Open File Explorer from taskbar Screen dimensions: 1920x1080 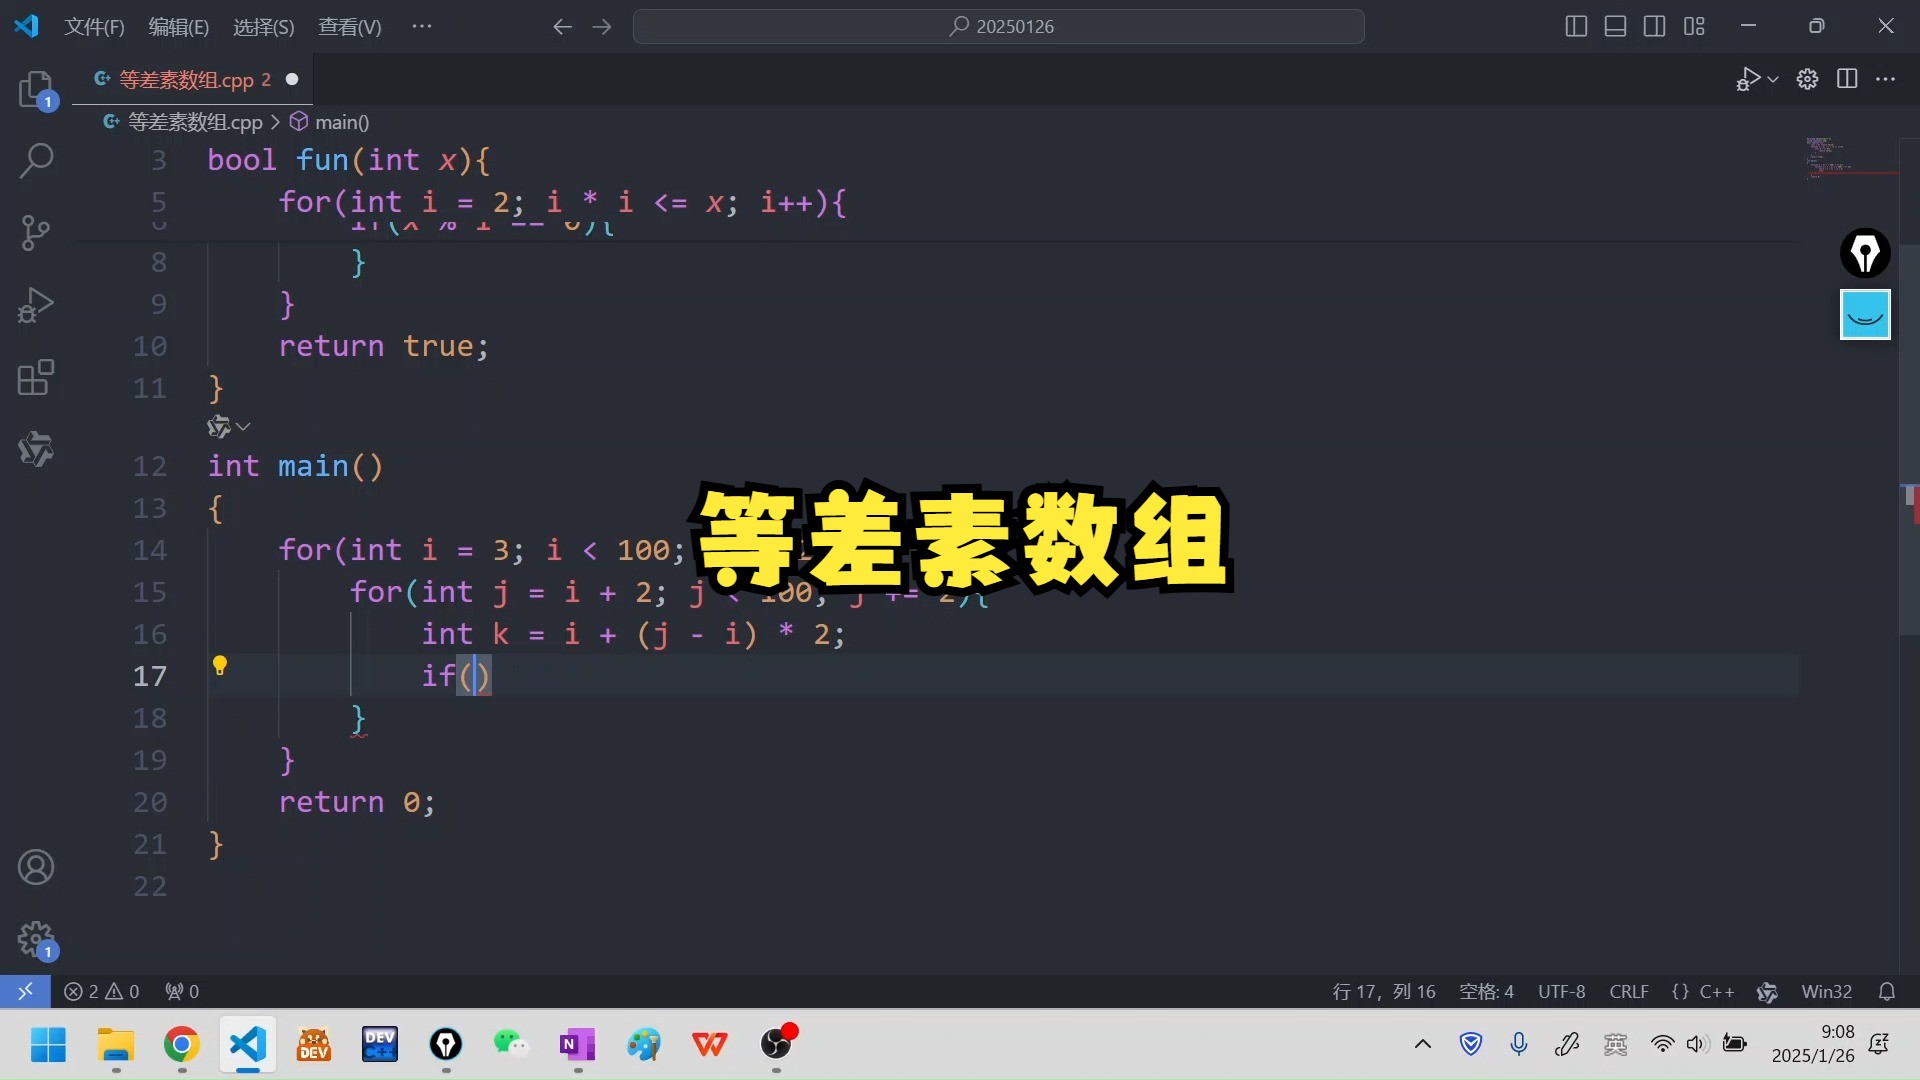116,1045
